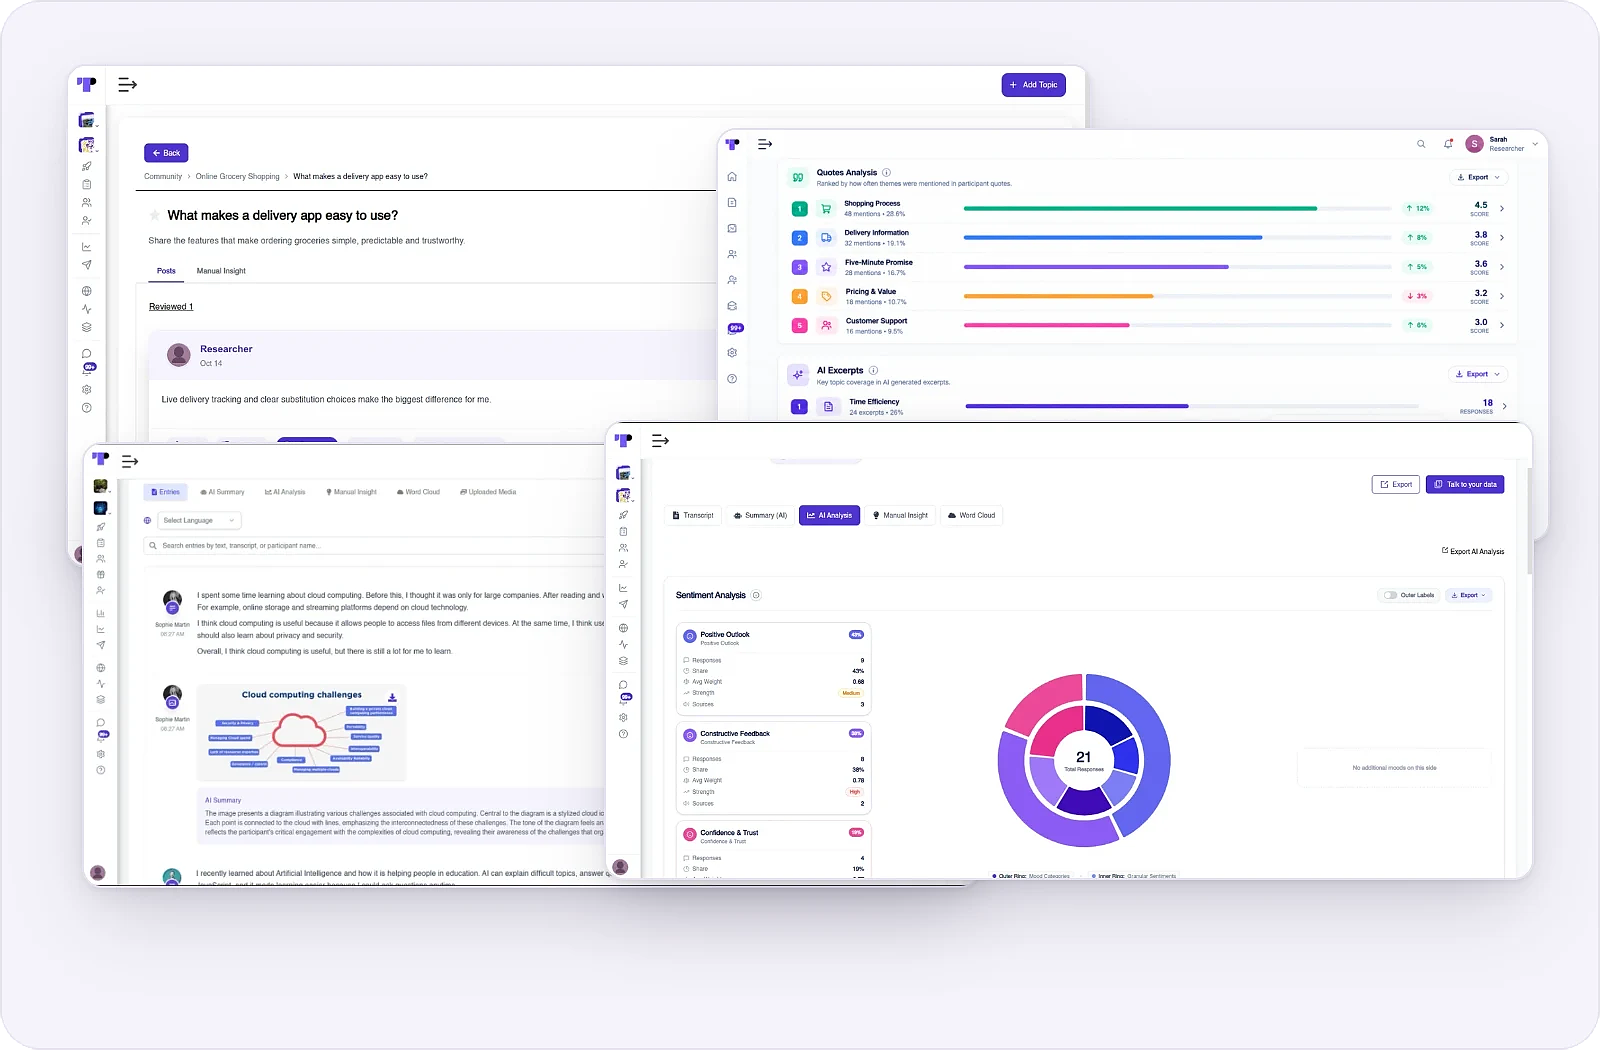Click the info icon beside Sentiment Analysis heading
The image size is (1600, 1050).
tap(756, 595)
